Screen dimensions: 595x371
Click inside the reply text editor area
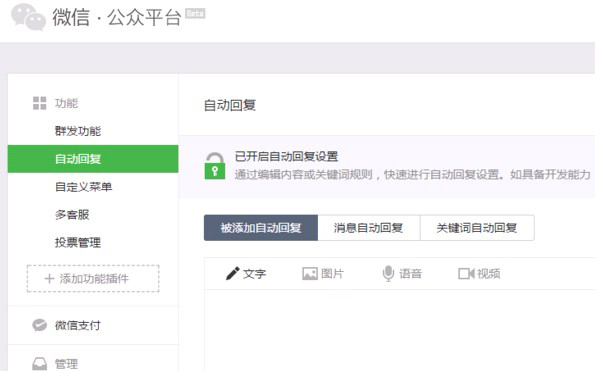[x=400, y=330]
